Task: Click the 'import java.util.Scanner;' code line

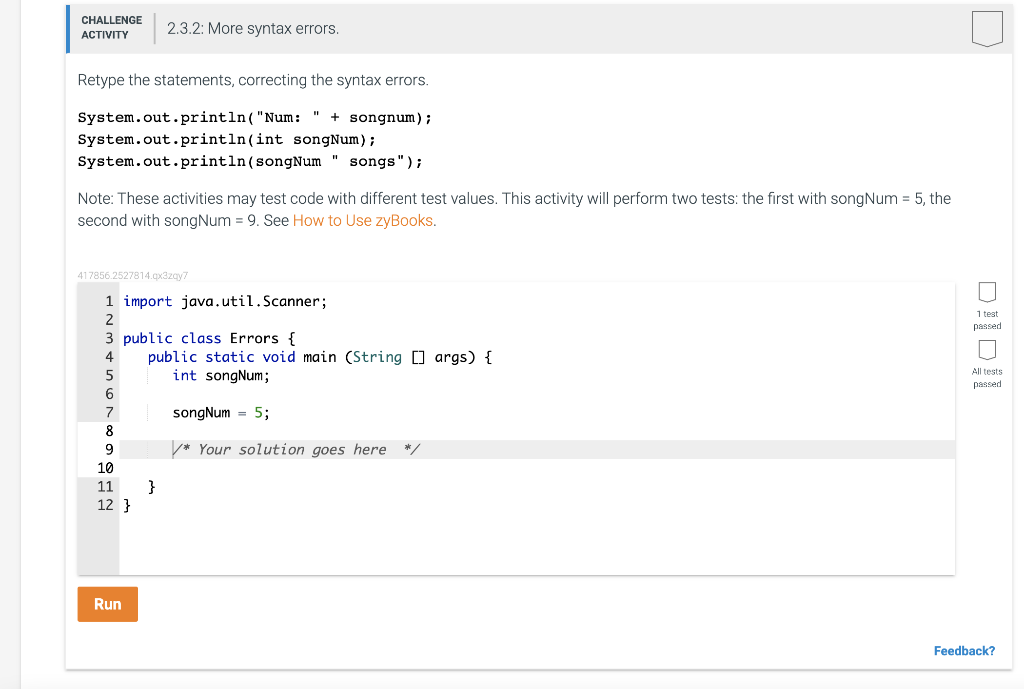Action: pos(225,301)
